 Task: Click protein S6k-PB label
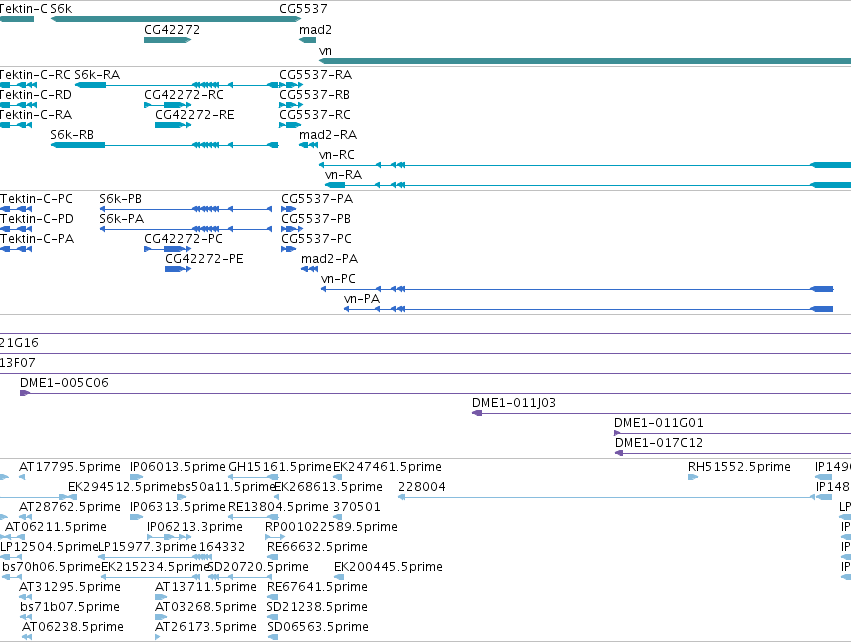120,199
